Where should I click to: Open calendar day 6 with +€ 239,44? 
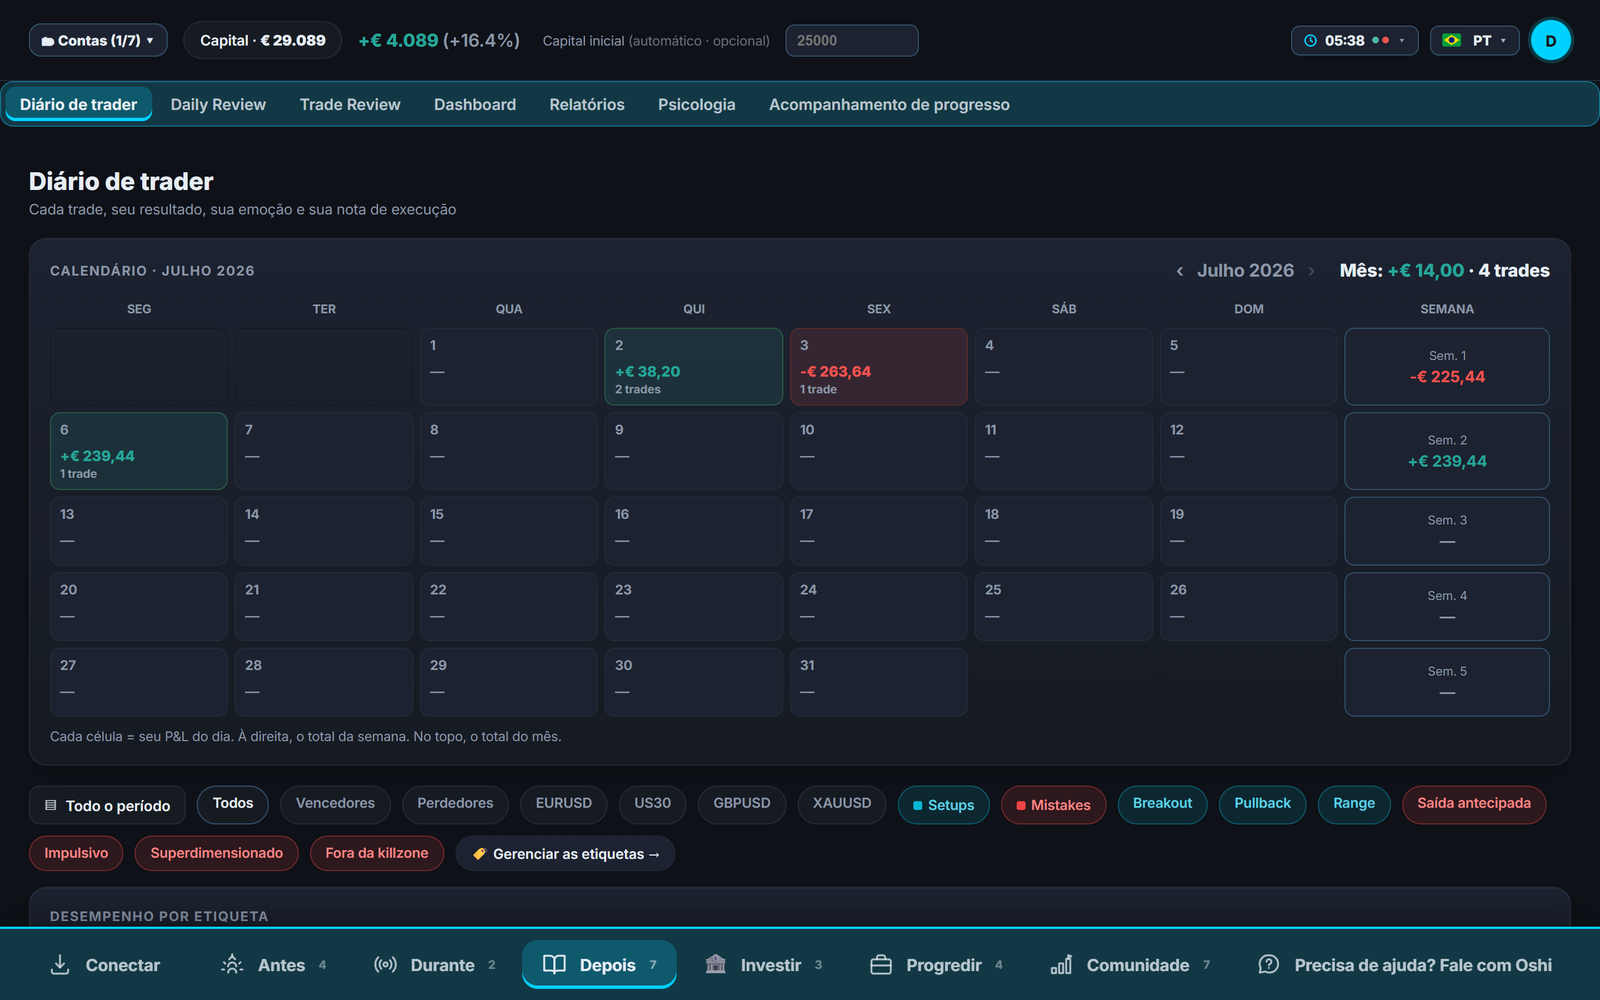[139, 451]
